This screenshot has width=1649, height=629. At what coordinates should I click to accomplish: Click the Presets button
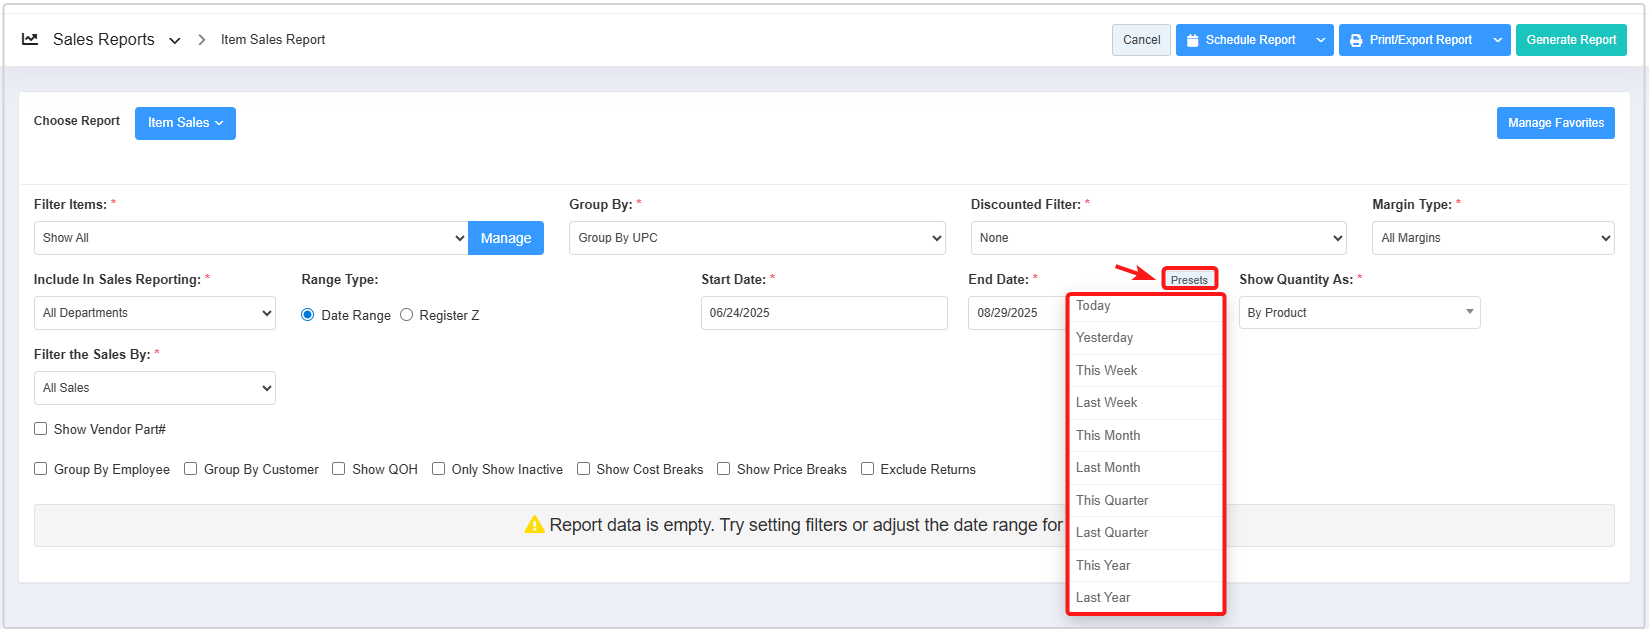point(1189,279)
